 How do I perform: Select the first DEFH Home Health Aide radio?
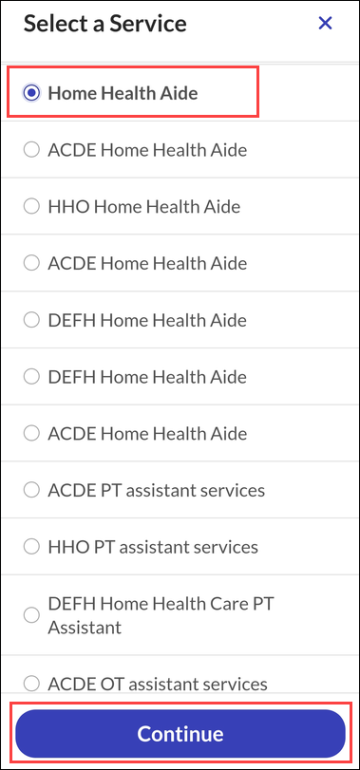click(x=31, y=320)
